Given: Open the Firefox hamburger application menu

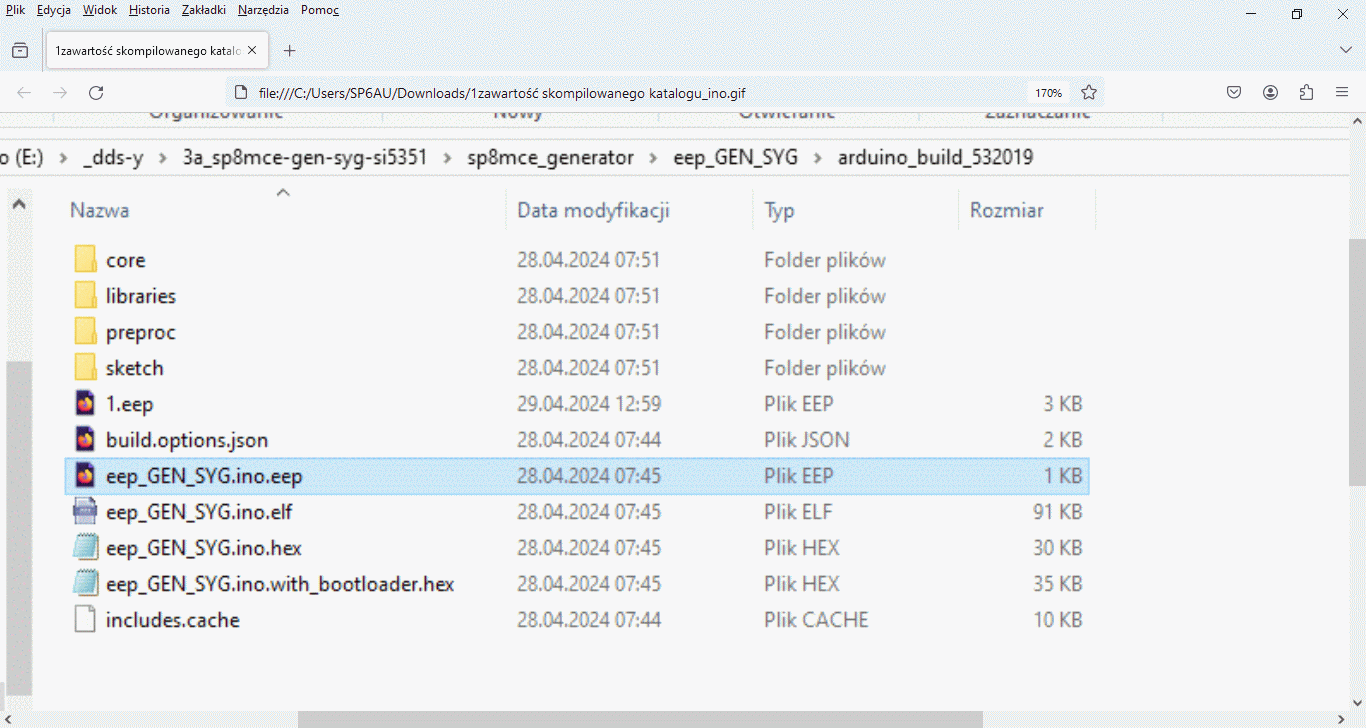Looking at the screenshot, I should point(1342,93).
